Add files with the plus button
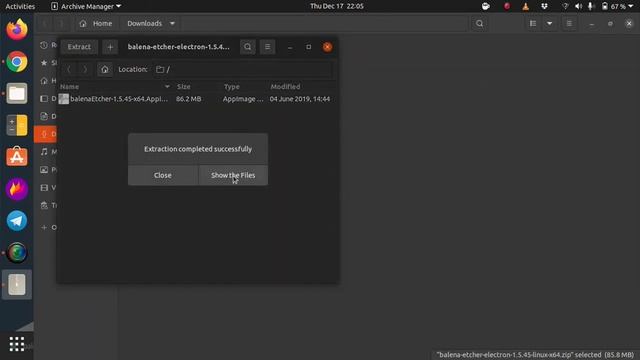The width and height of the screenshot is (640, 360). 110,47
